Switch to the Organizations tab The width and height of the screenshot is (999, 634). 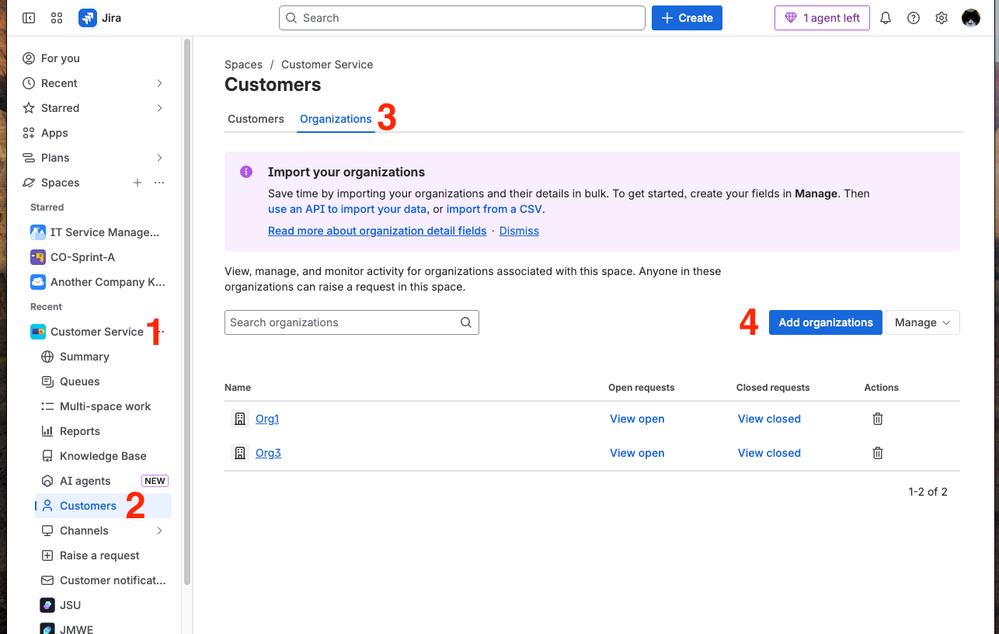[335, 119]
